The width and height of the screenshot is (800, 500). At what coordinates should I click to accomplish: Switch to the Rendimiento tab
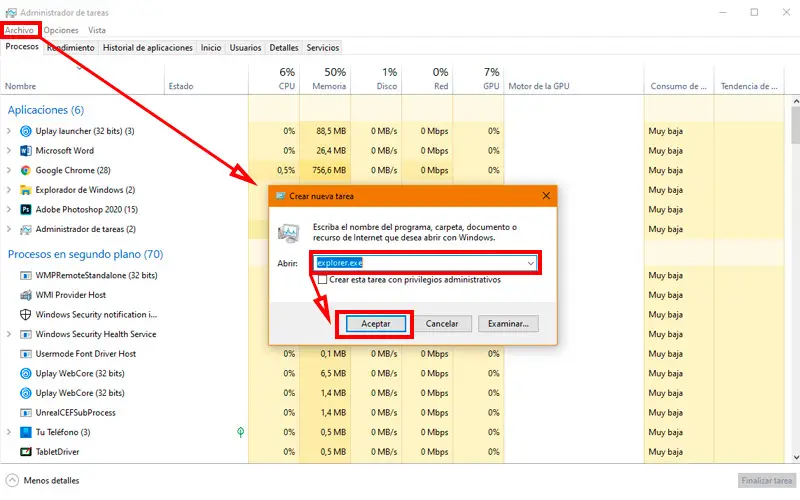pyautogui.click(x=71, y=47)
